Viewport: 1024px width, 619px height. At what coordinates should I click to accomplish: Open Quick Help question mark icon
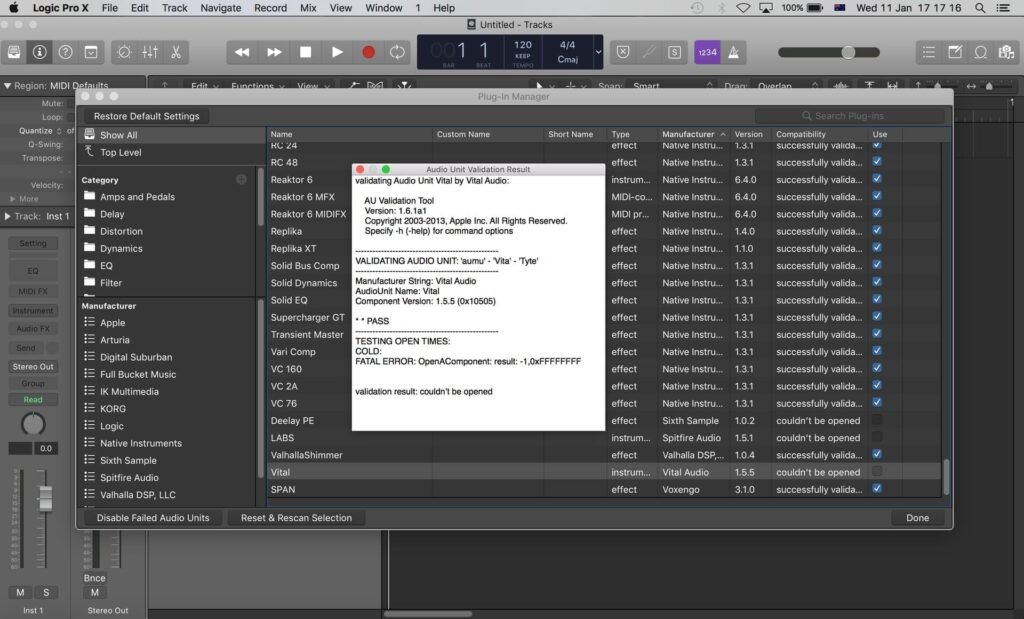(x=65, y=52)
